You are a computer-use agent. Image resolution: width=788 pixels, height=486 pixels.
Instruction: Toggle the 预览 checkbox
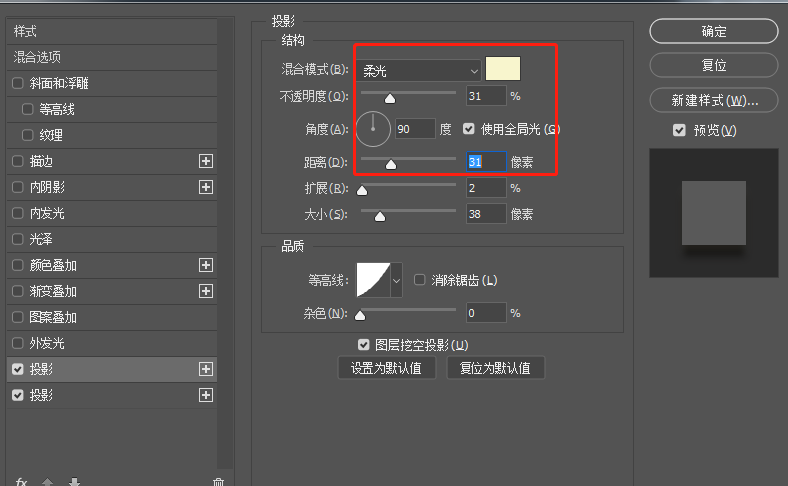679,131
